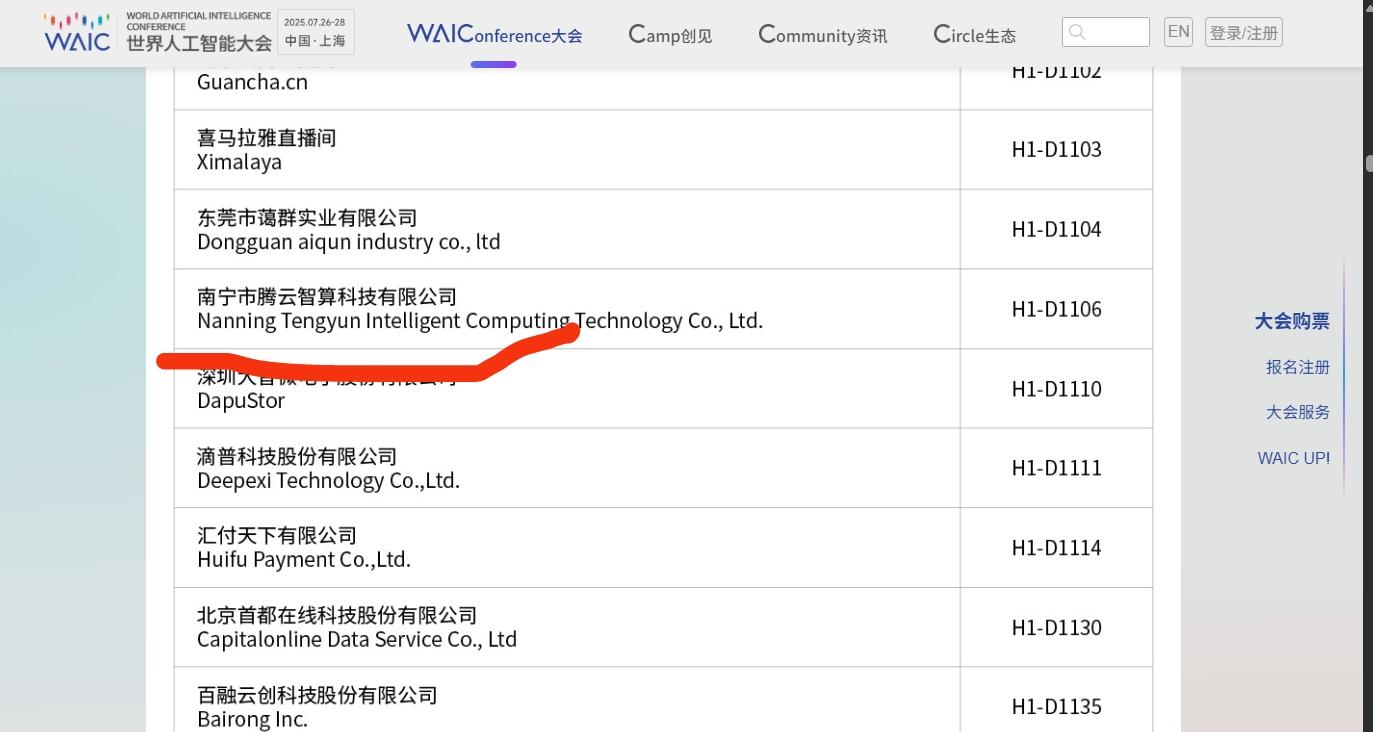Select 汇付天下有限公司 text

[x=277, y=536]
